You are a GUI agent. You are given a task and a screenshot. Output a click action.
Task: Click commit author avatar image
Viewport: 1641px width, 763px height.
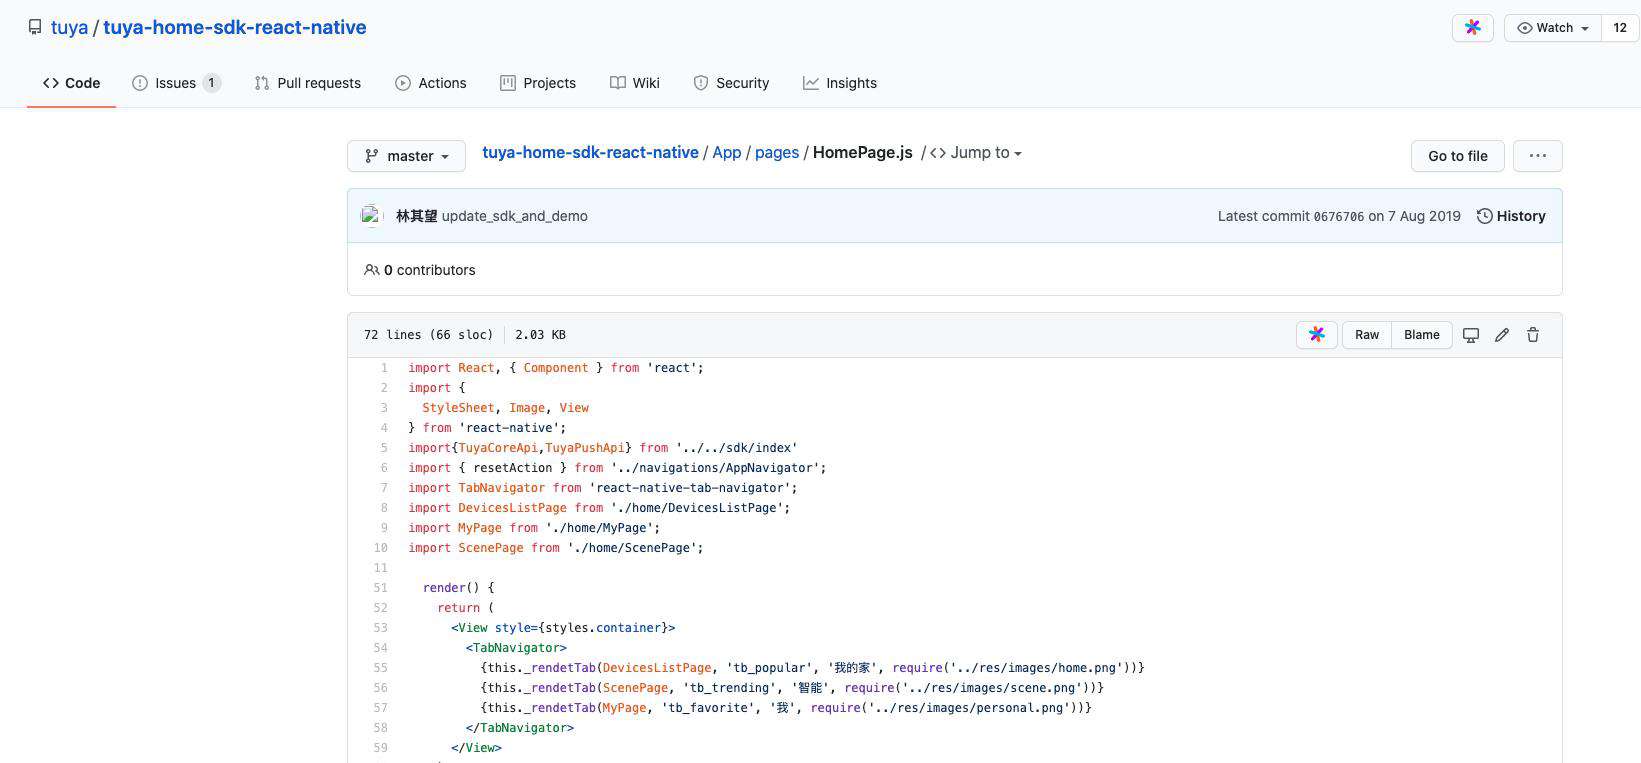click(372, 216)
